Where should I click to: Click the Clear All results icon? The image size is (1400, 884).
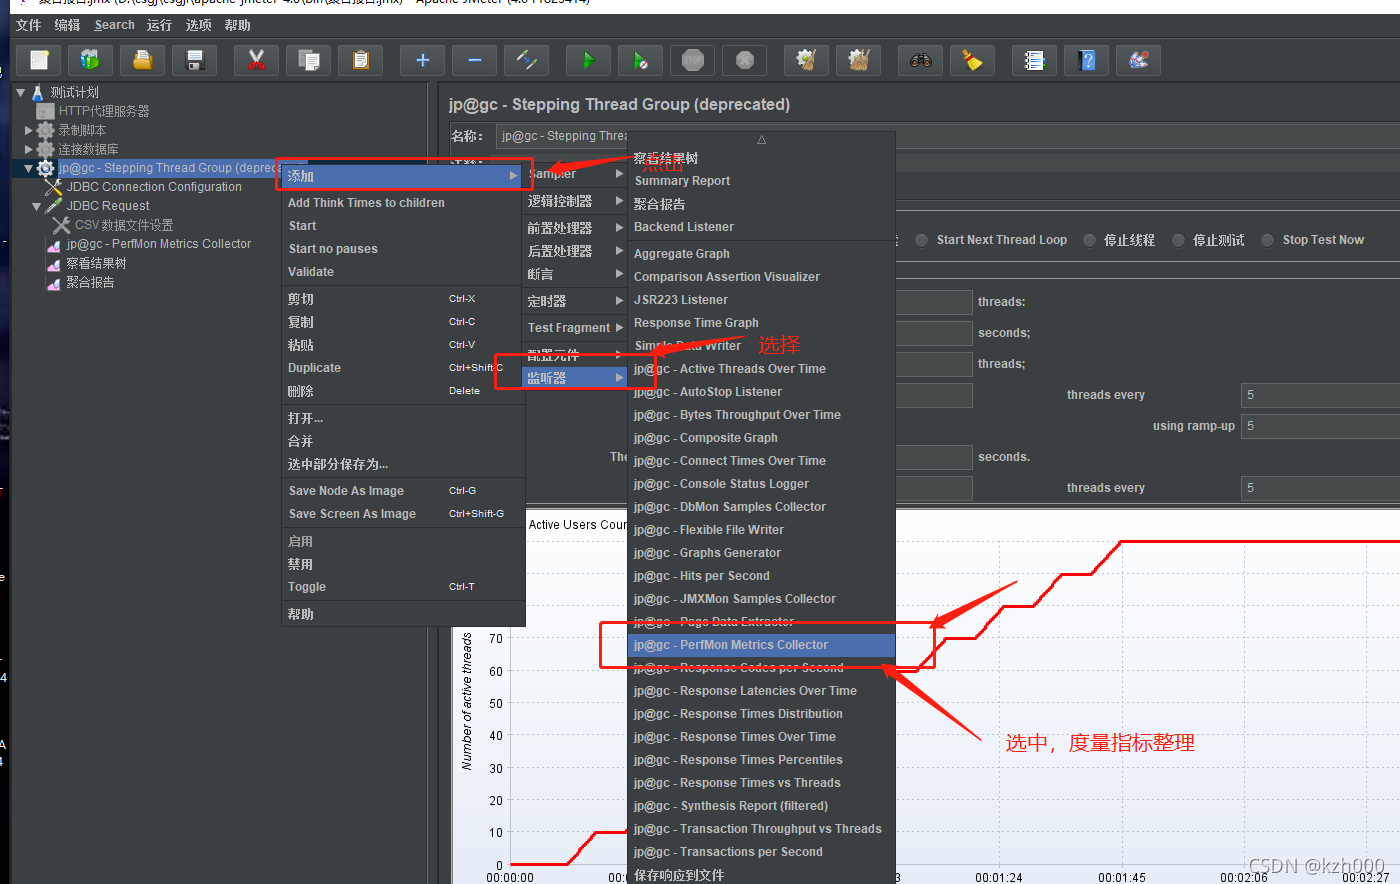coord(859,61)
